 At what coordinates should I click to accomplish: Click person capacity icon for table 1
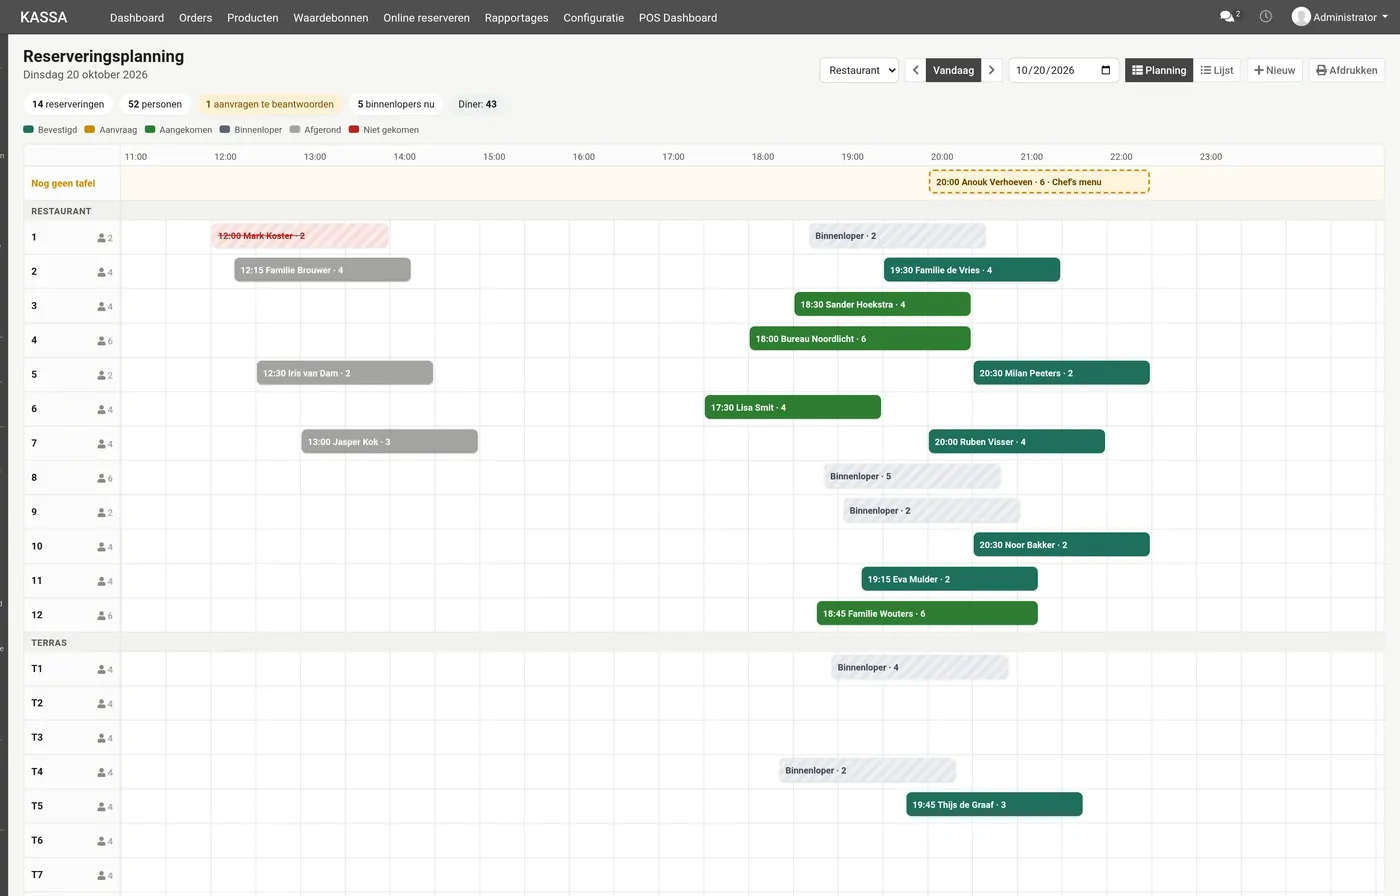[102, 238]
